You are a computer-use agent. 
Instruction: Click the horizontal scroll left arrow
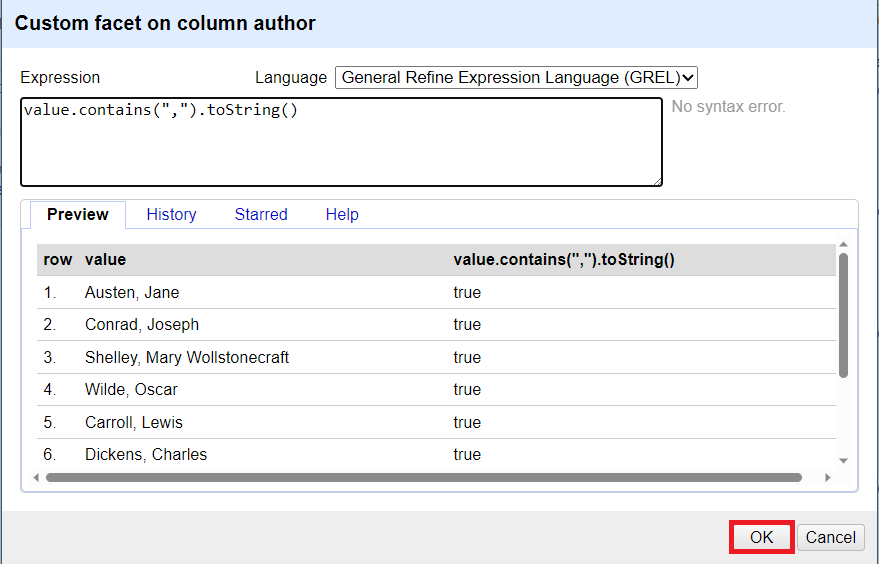tap(37, 478)
